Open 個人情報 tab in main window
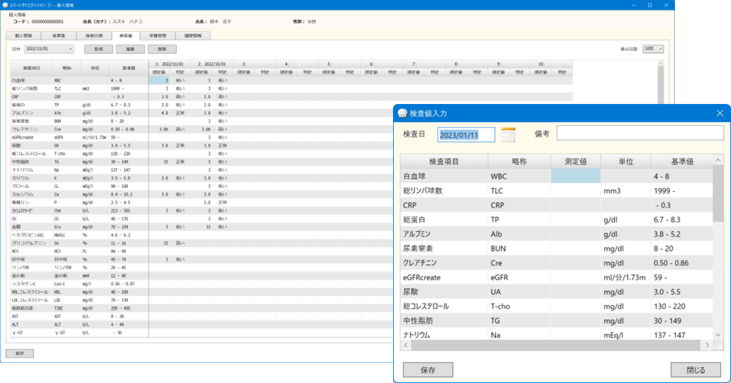 point(23,35)
